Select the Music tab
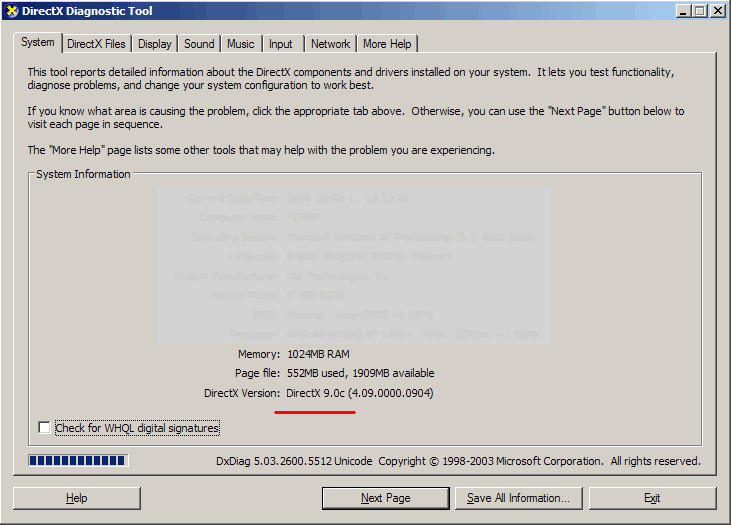Image resolution: width=731 pixels, height=525 pixels. [x=241, y=44]
